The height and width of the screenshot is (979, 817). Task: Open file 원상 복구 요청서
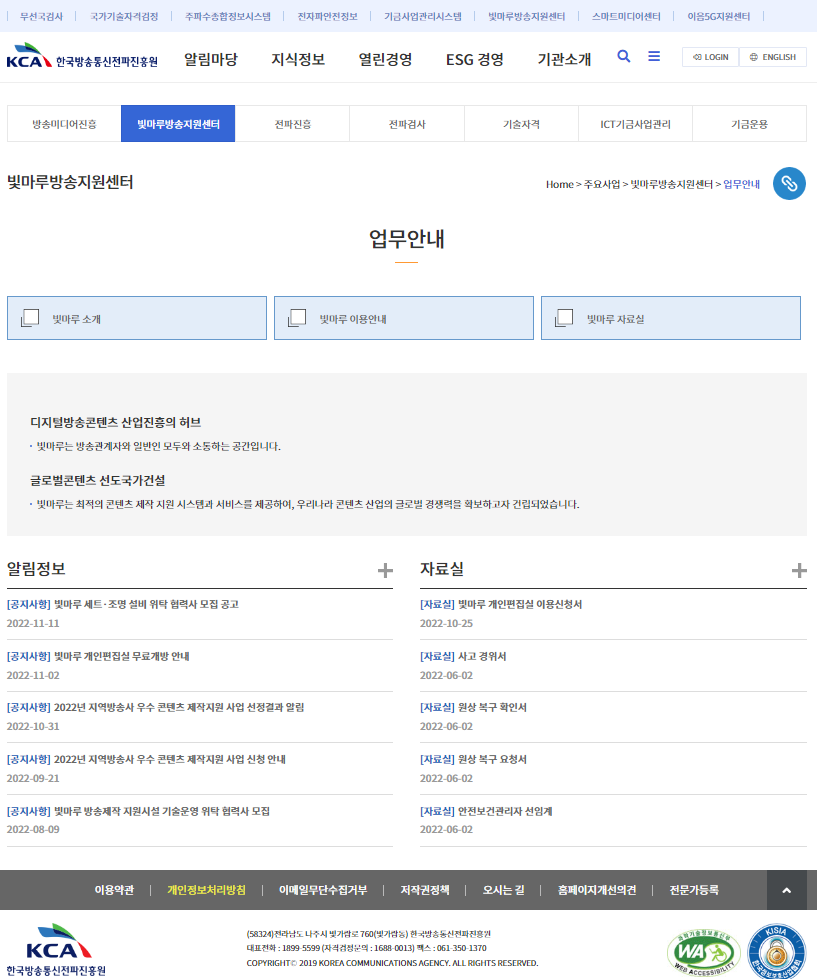tap(492, 759)
